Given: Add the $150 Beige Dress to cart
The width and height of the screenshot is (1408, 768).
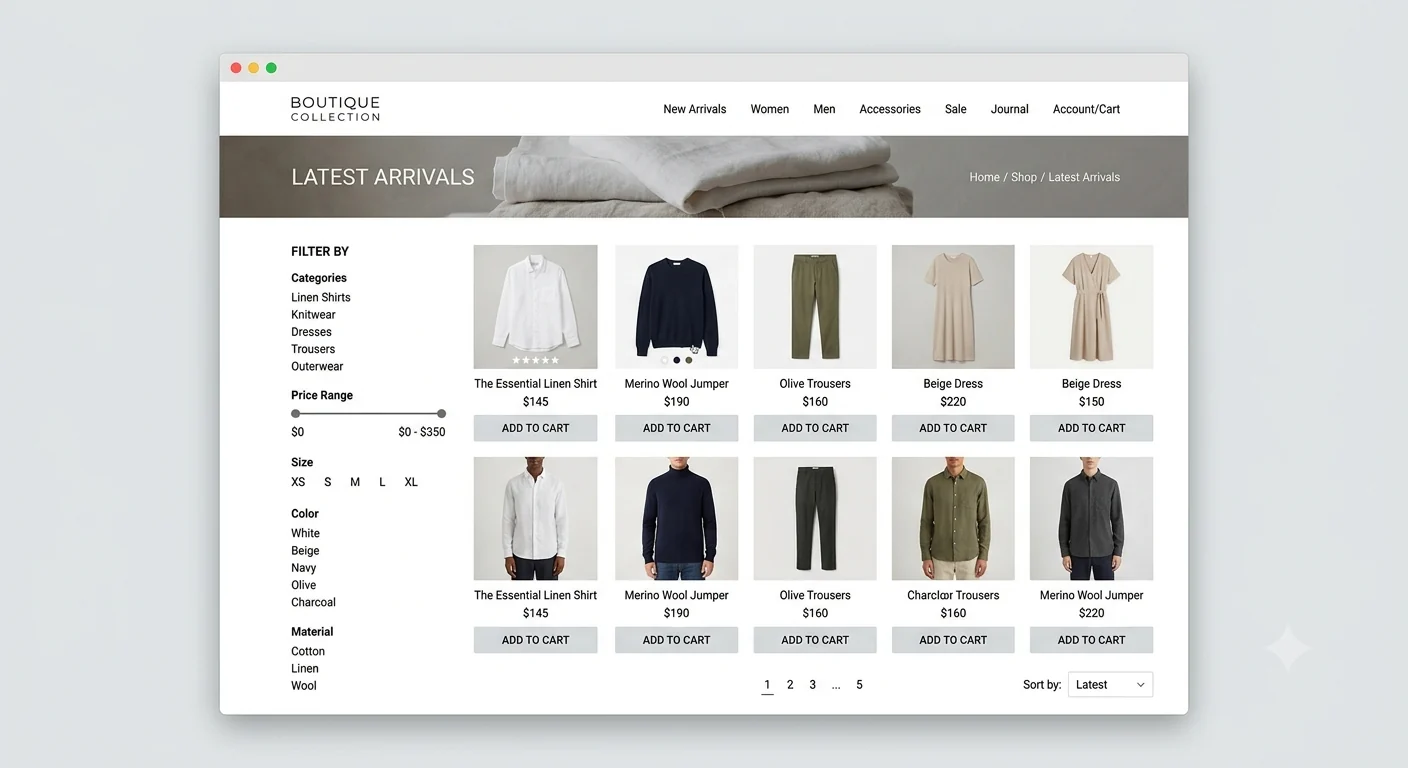Looking at the screenshot, I should click(x=1091, y=428).
